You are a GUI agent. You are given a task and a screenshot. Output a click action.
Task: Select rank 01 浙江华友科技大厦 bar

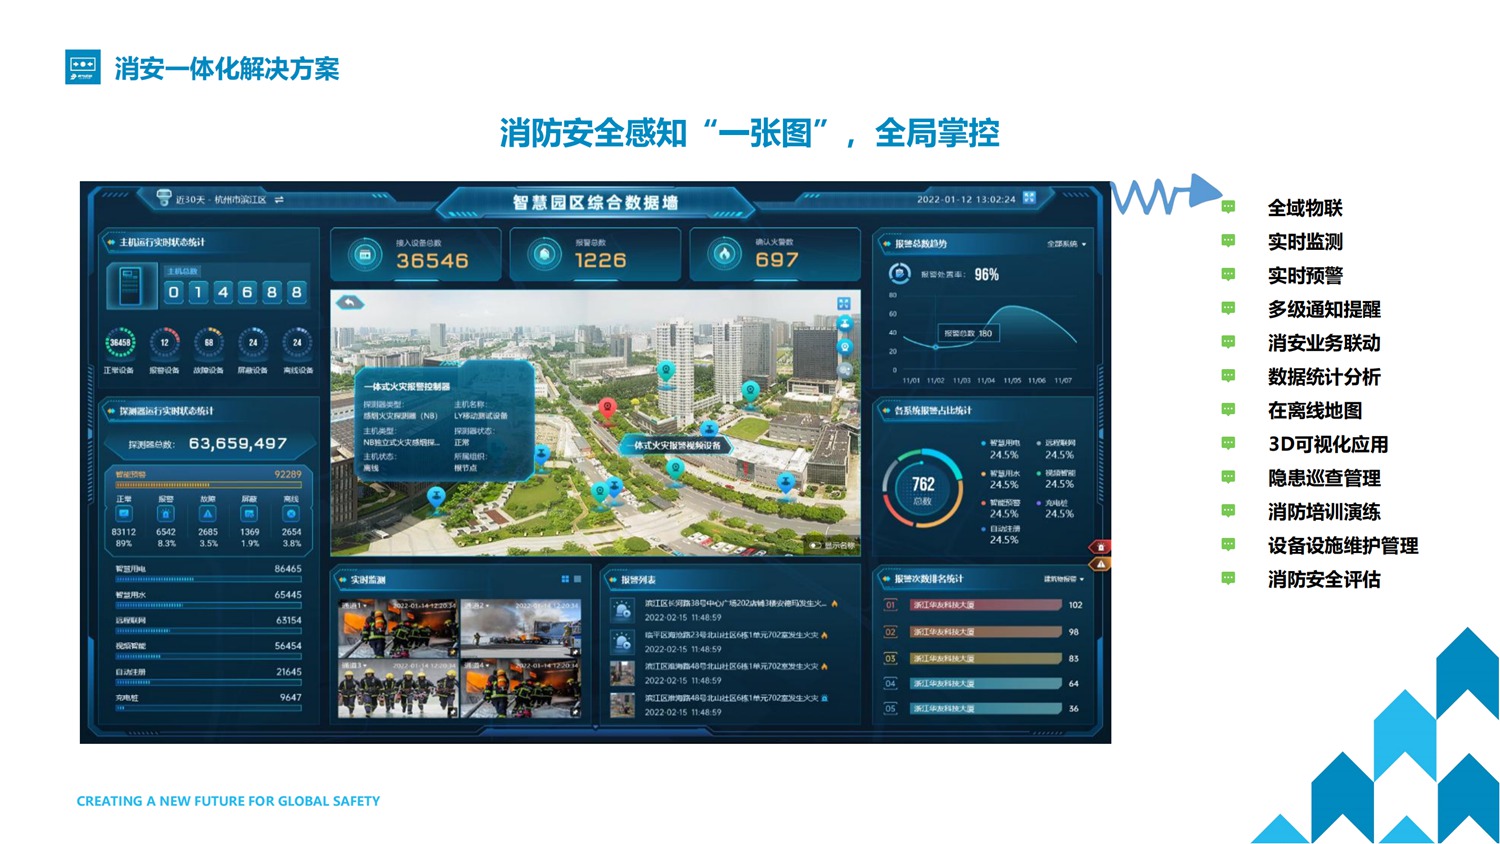[x=985, y=605]
